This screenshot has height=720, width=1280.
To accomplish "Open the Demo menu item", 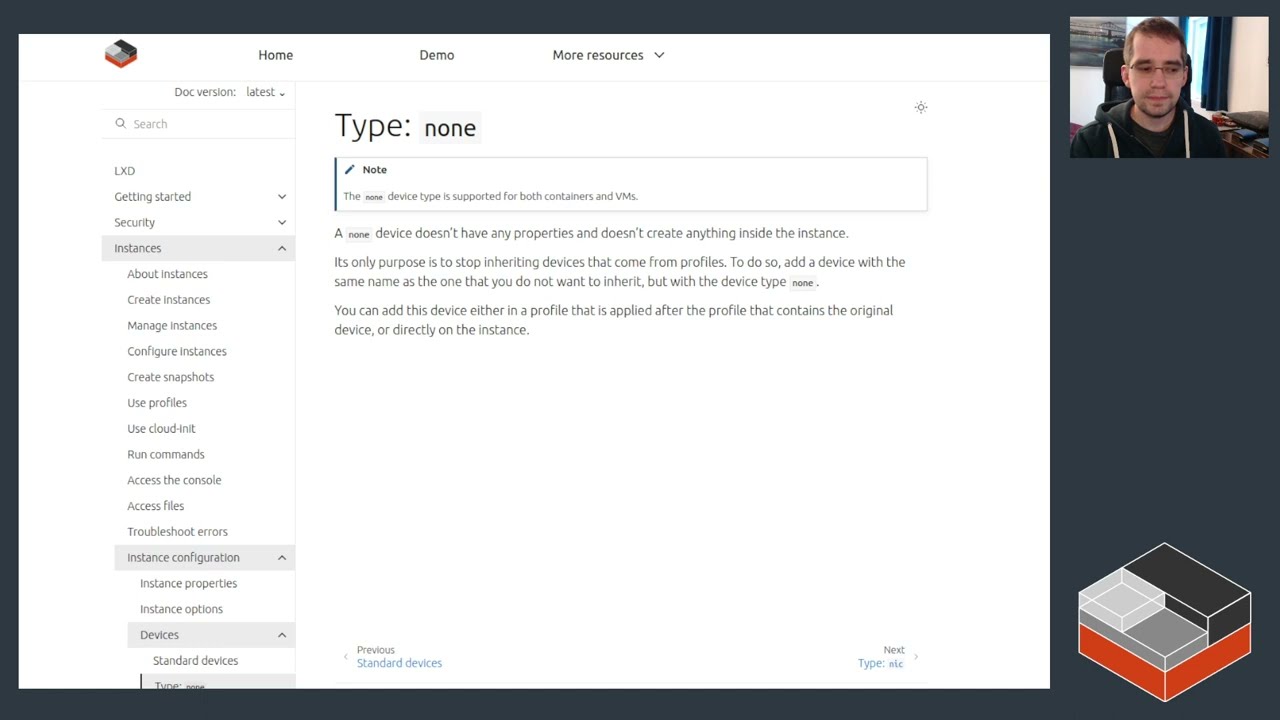I will pos(436,55).
